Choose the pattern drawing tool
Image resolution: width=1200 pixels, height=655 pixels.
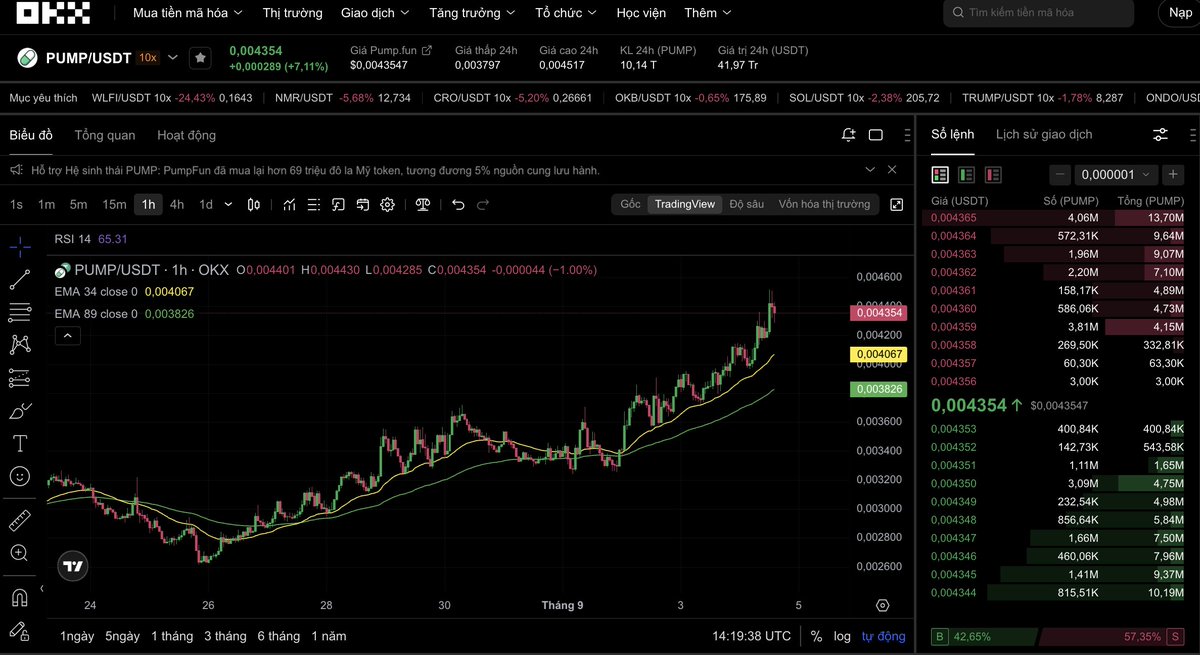tap(19, 345)
